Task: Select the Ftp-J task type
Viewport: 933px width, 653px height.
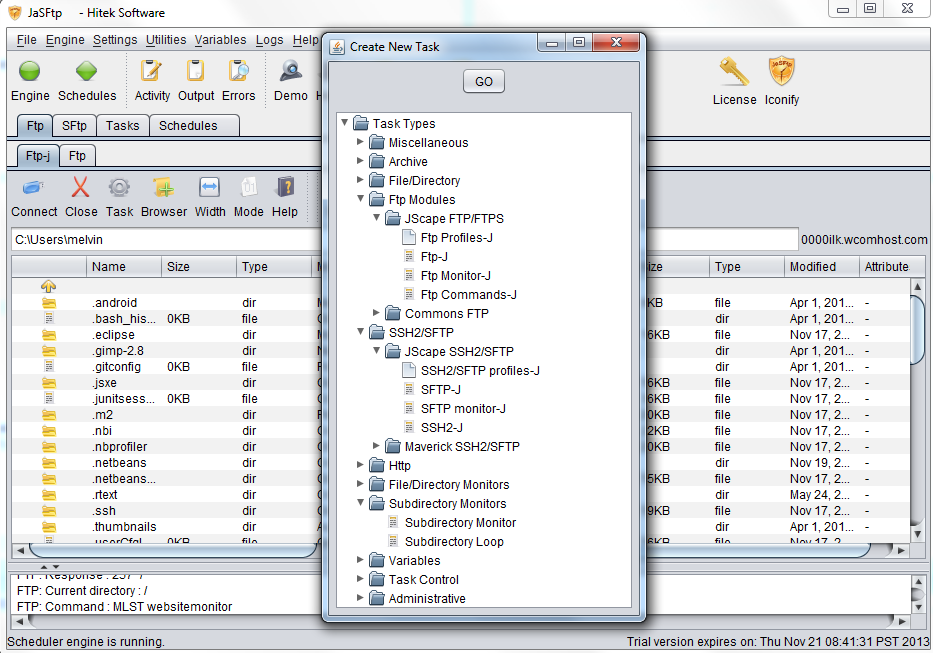Action: point(434,257)
